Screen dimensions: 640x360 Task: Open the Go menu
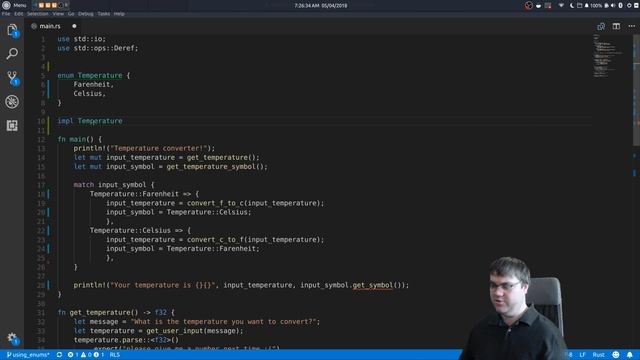[x=71, y=14]
